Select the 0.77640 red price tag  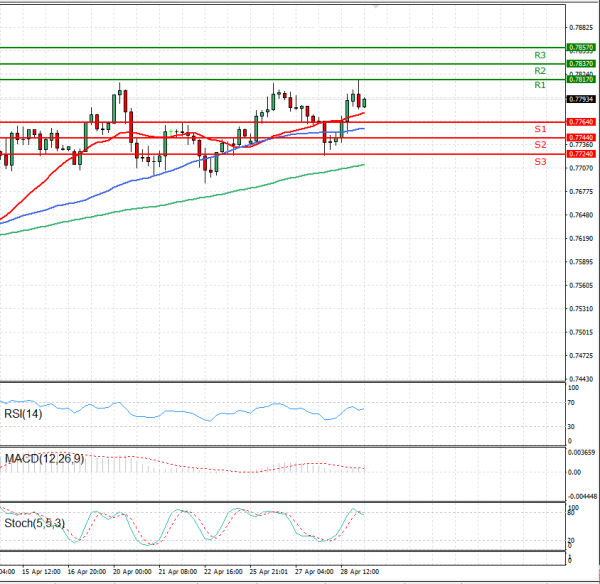pos(581,122)
